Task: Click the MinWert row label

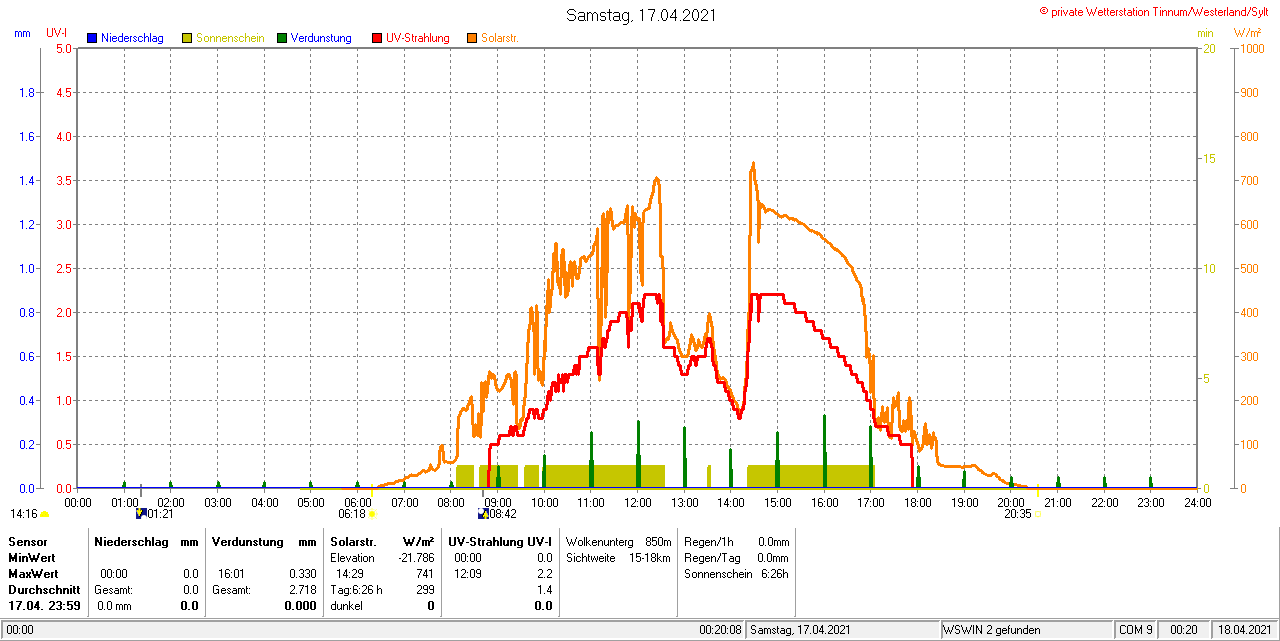Action: [x=32, y=558]
